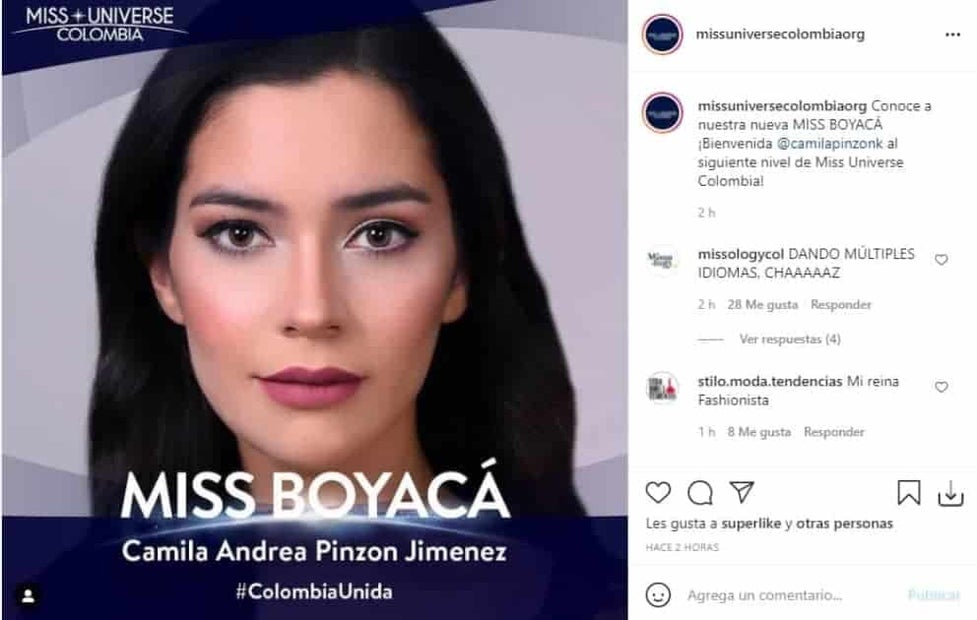
Task: Reply to missologycol comment via Responder
Action: 841,305
